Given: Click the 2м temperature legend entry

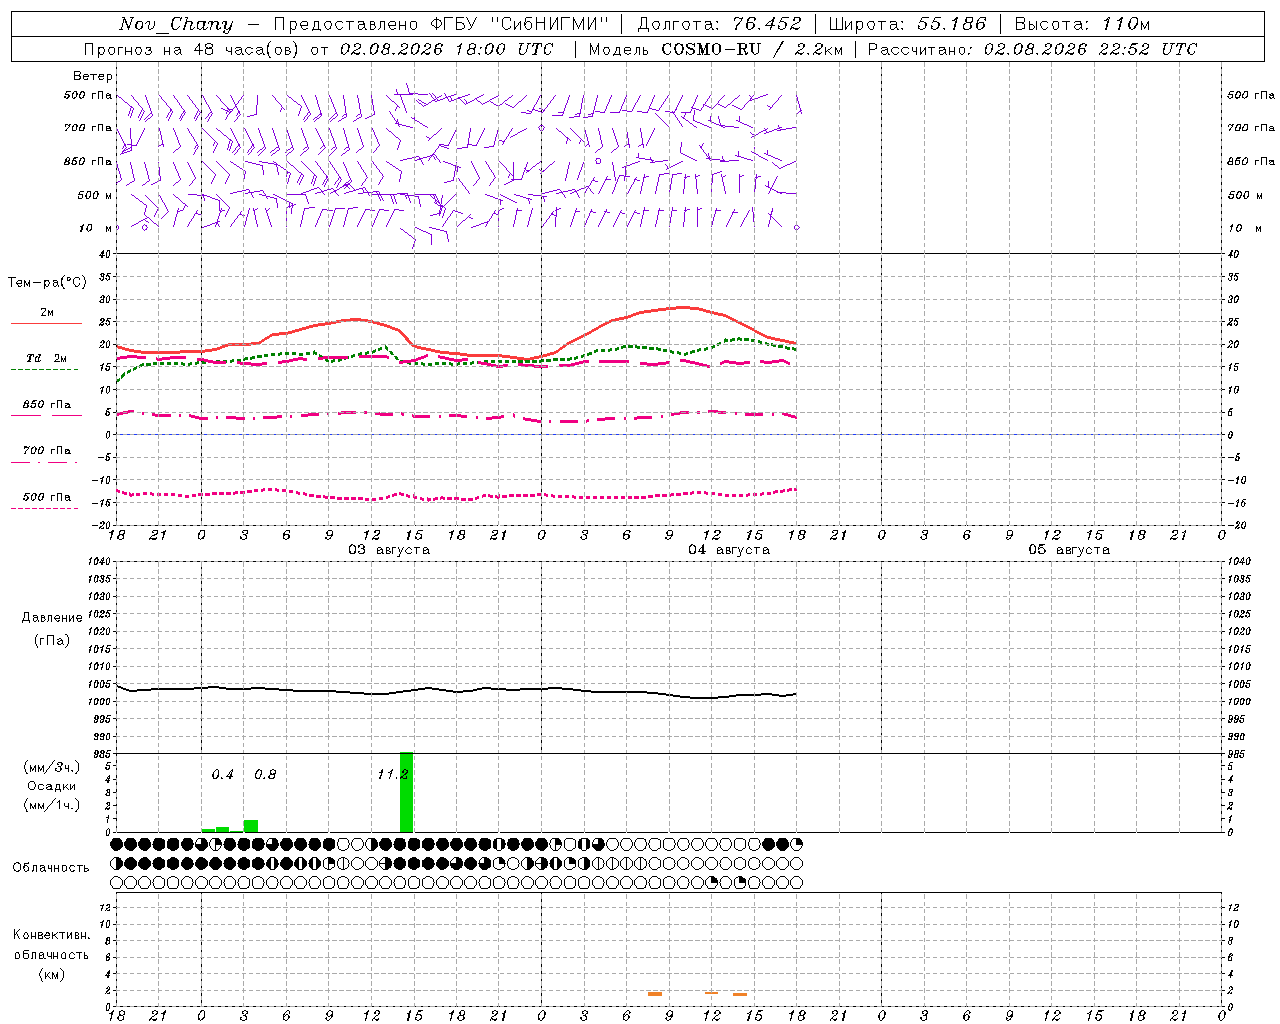Looking at the screenshot, I should click(x=47, y=312).
